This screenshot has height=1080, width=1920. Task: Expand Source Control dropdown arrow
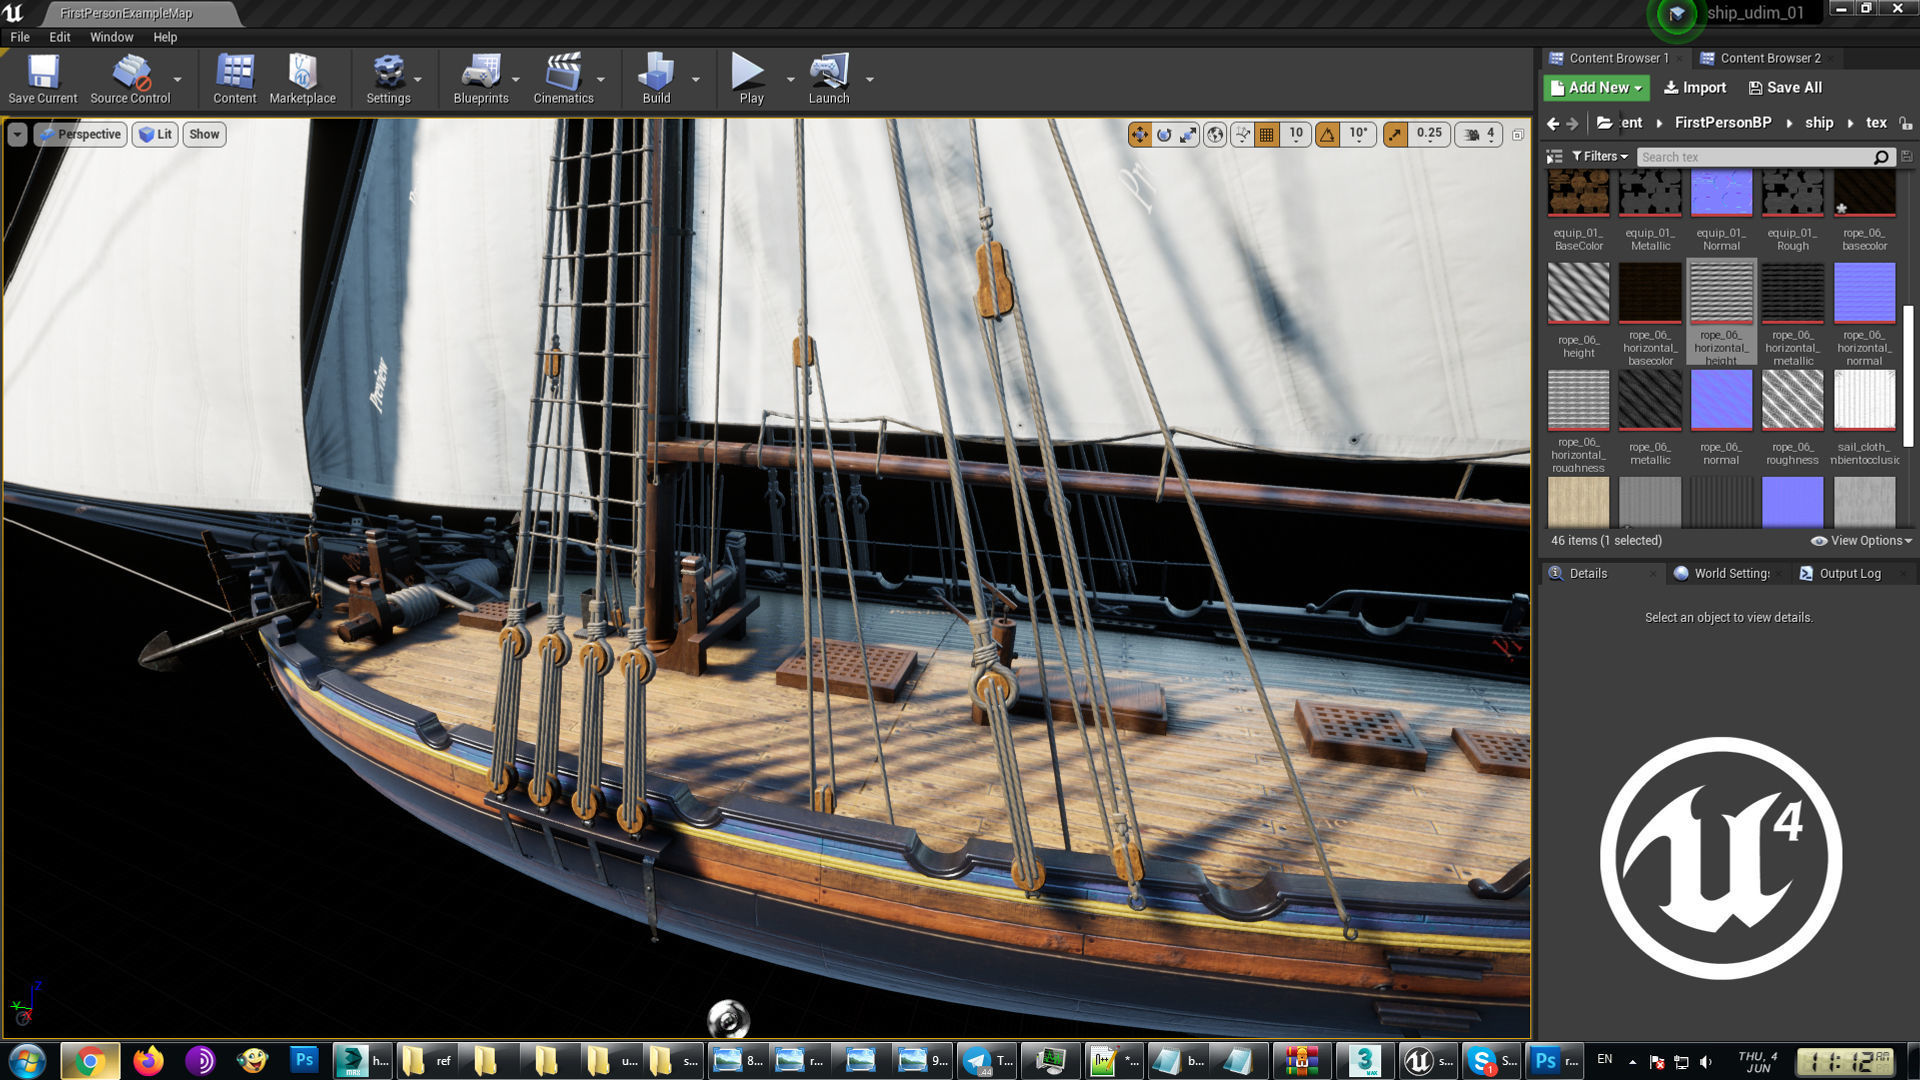[178, 79]
